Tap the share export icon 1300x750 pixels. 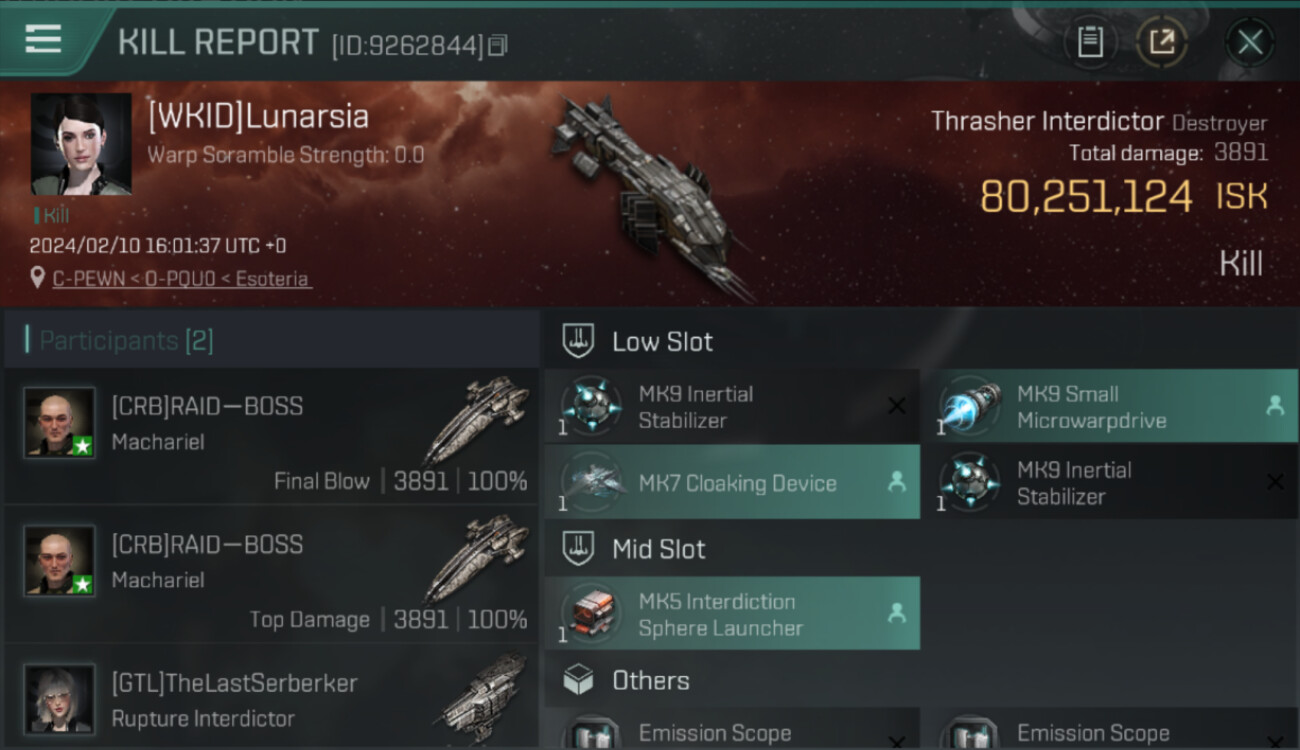[x=1162, y=42]
